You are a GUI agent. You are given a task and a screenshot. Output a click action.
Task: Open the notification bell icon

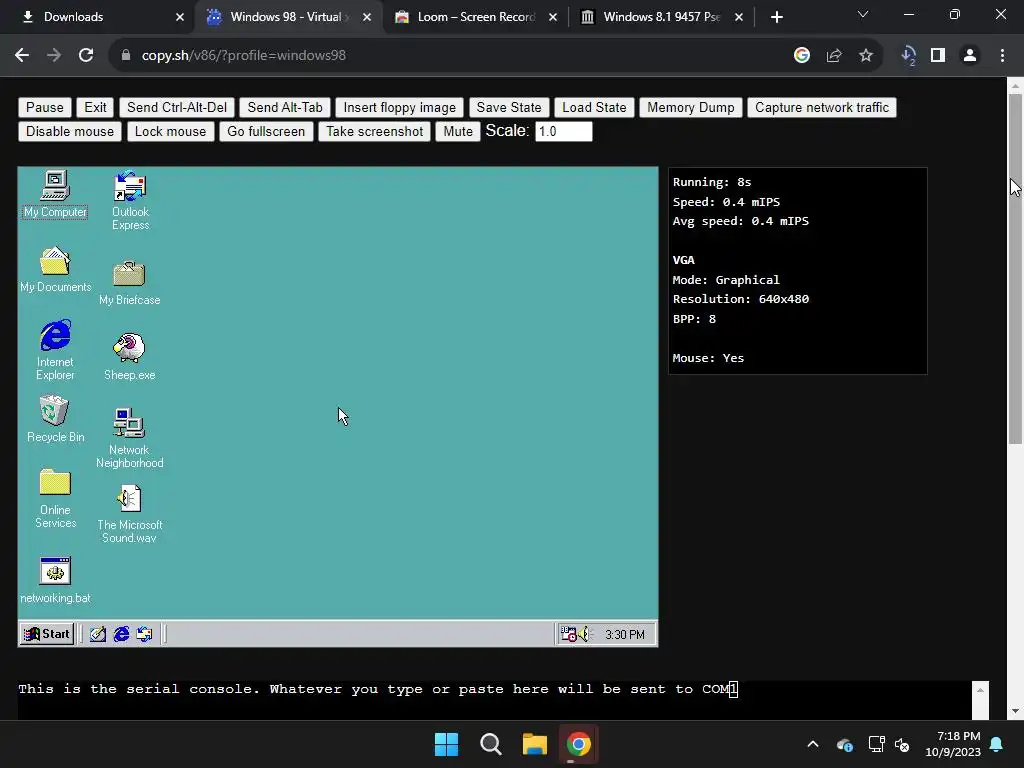tap(997, 744)
